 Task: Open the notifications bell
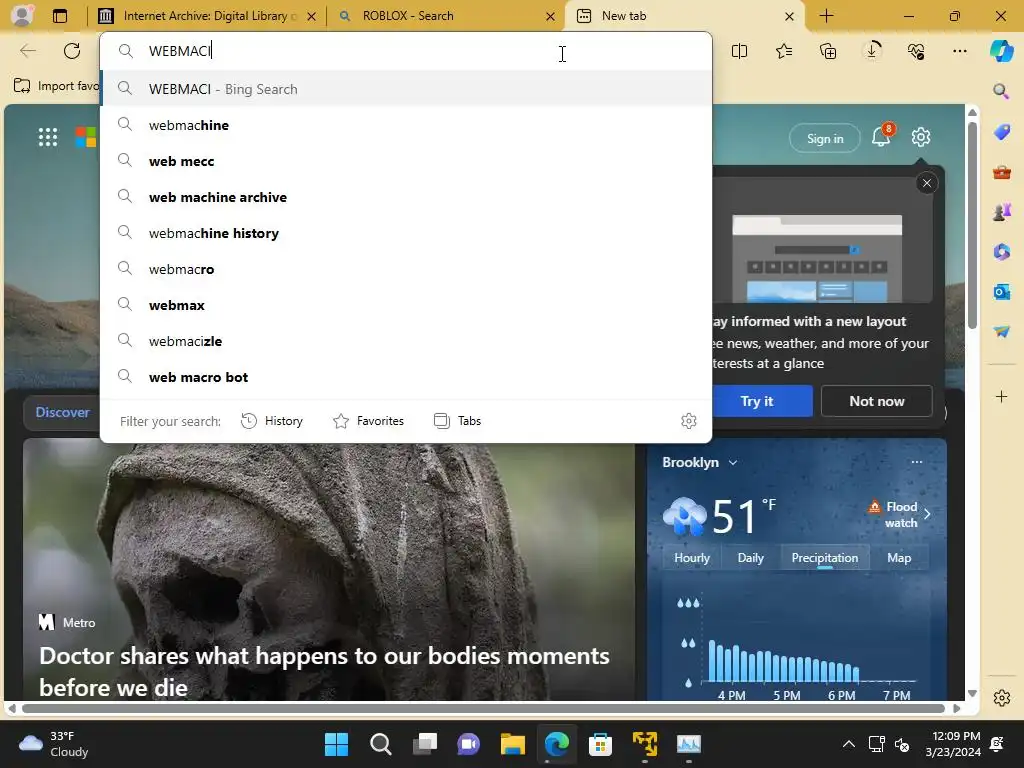(x=882, y=136)
